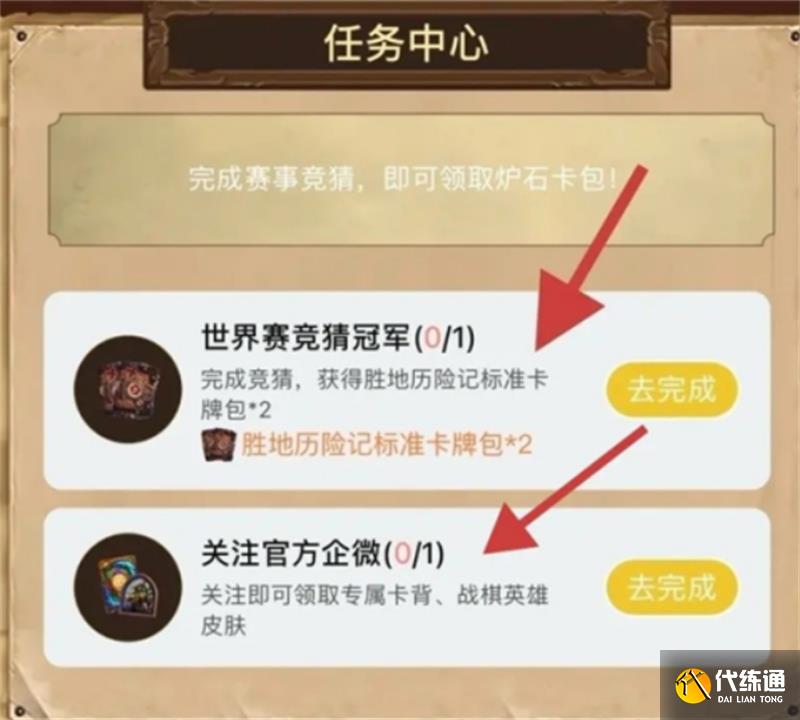Image resolution: width=800 pixels, height=720 pixels.
Task: Click the 世界赛竞猜冠军 task card background
Action: [407, 390]
